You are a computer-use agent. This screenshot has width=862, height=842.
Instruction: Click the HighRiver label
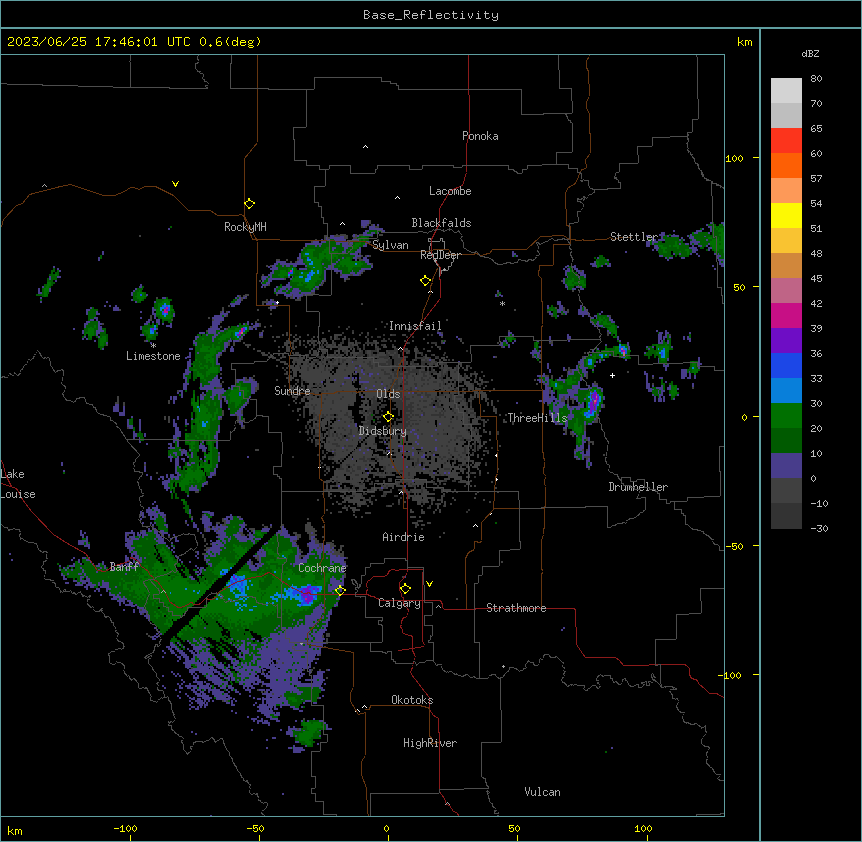coord(430,743)
